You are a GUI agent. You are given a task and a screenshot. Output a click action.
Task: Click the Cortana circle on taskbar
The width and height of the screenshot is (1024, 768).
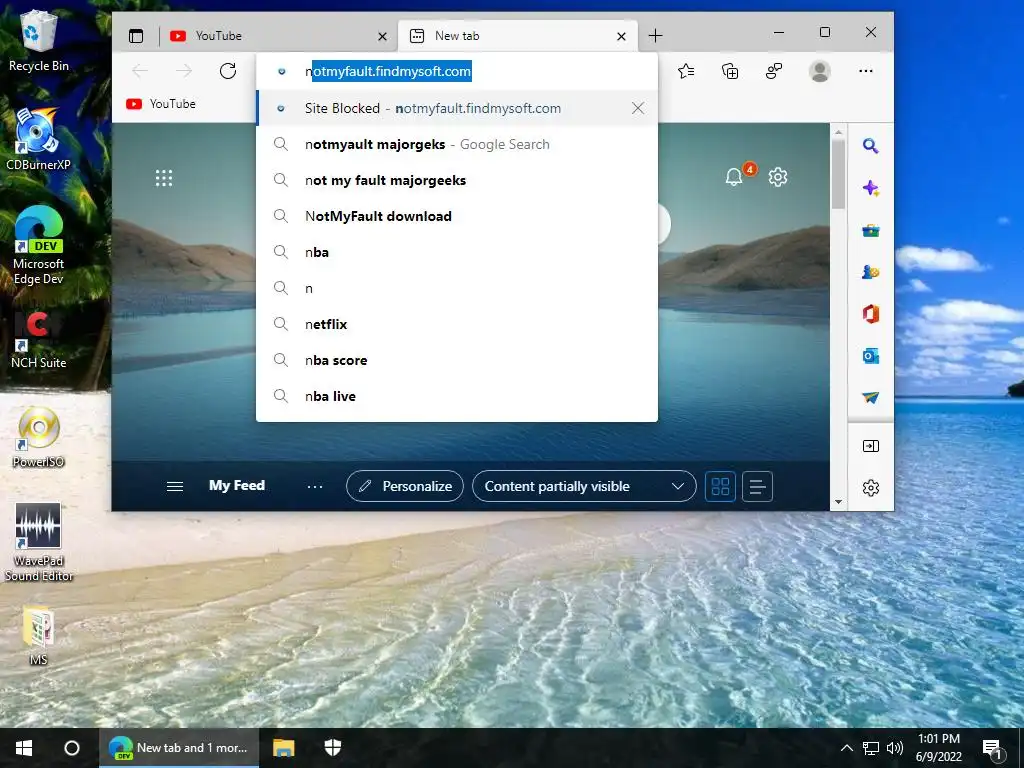(72, 748)
